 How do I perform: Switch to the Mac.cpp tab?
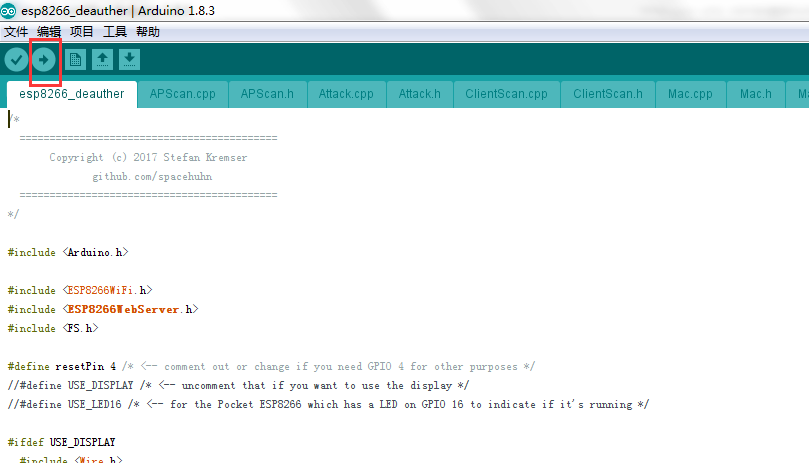[690, 94]
